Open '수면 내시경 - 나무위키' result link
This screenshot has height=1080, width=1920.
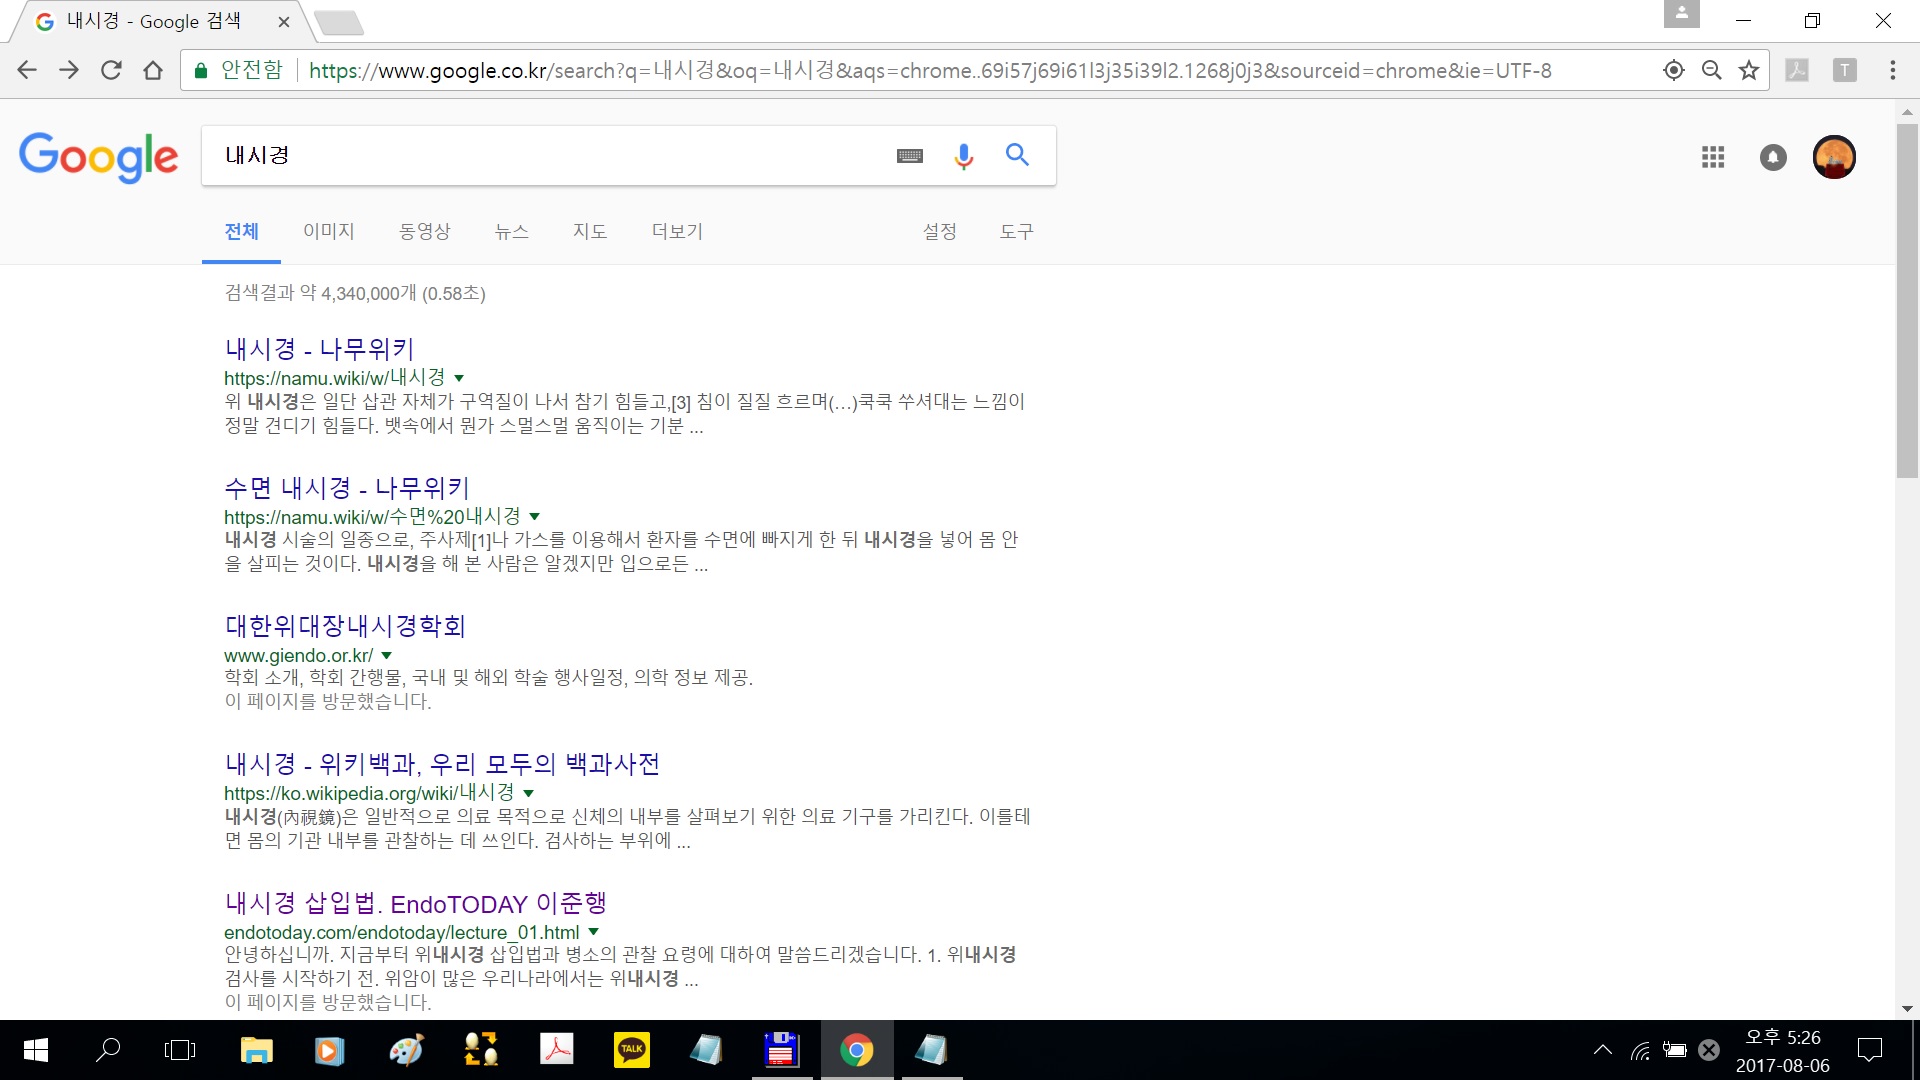coord(347,488)
